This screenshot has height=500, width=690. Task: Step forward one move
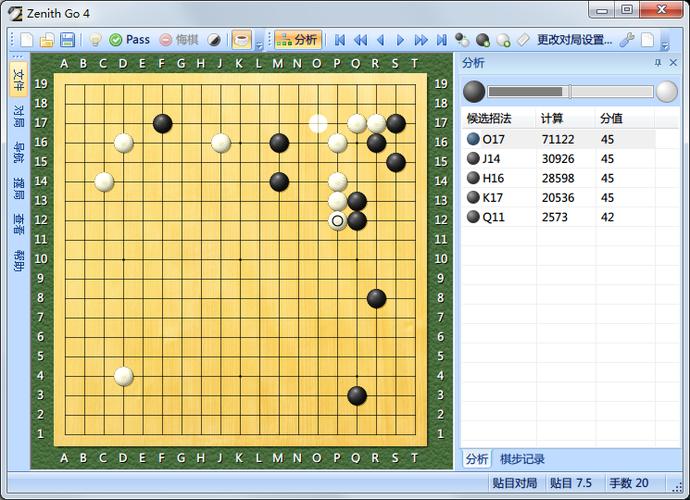(x=400, y=40)
